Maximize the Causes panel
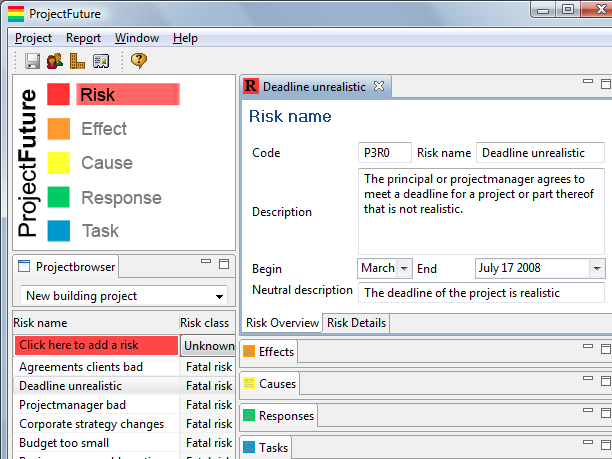612x459 pixels. 606,381
